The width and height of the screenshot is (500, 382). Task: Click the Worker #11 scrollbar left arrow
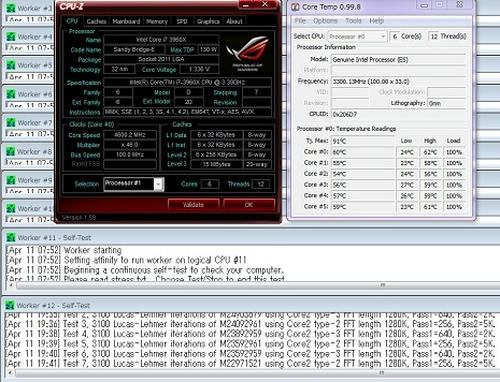(x=11, y=285)
